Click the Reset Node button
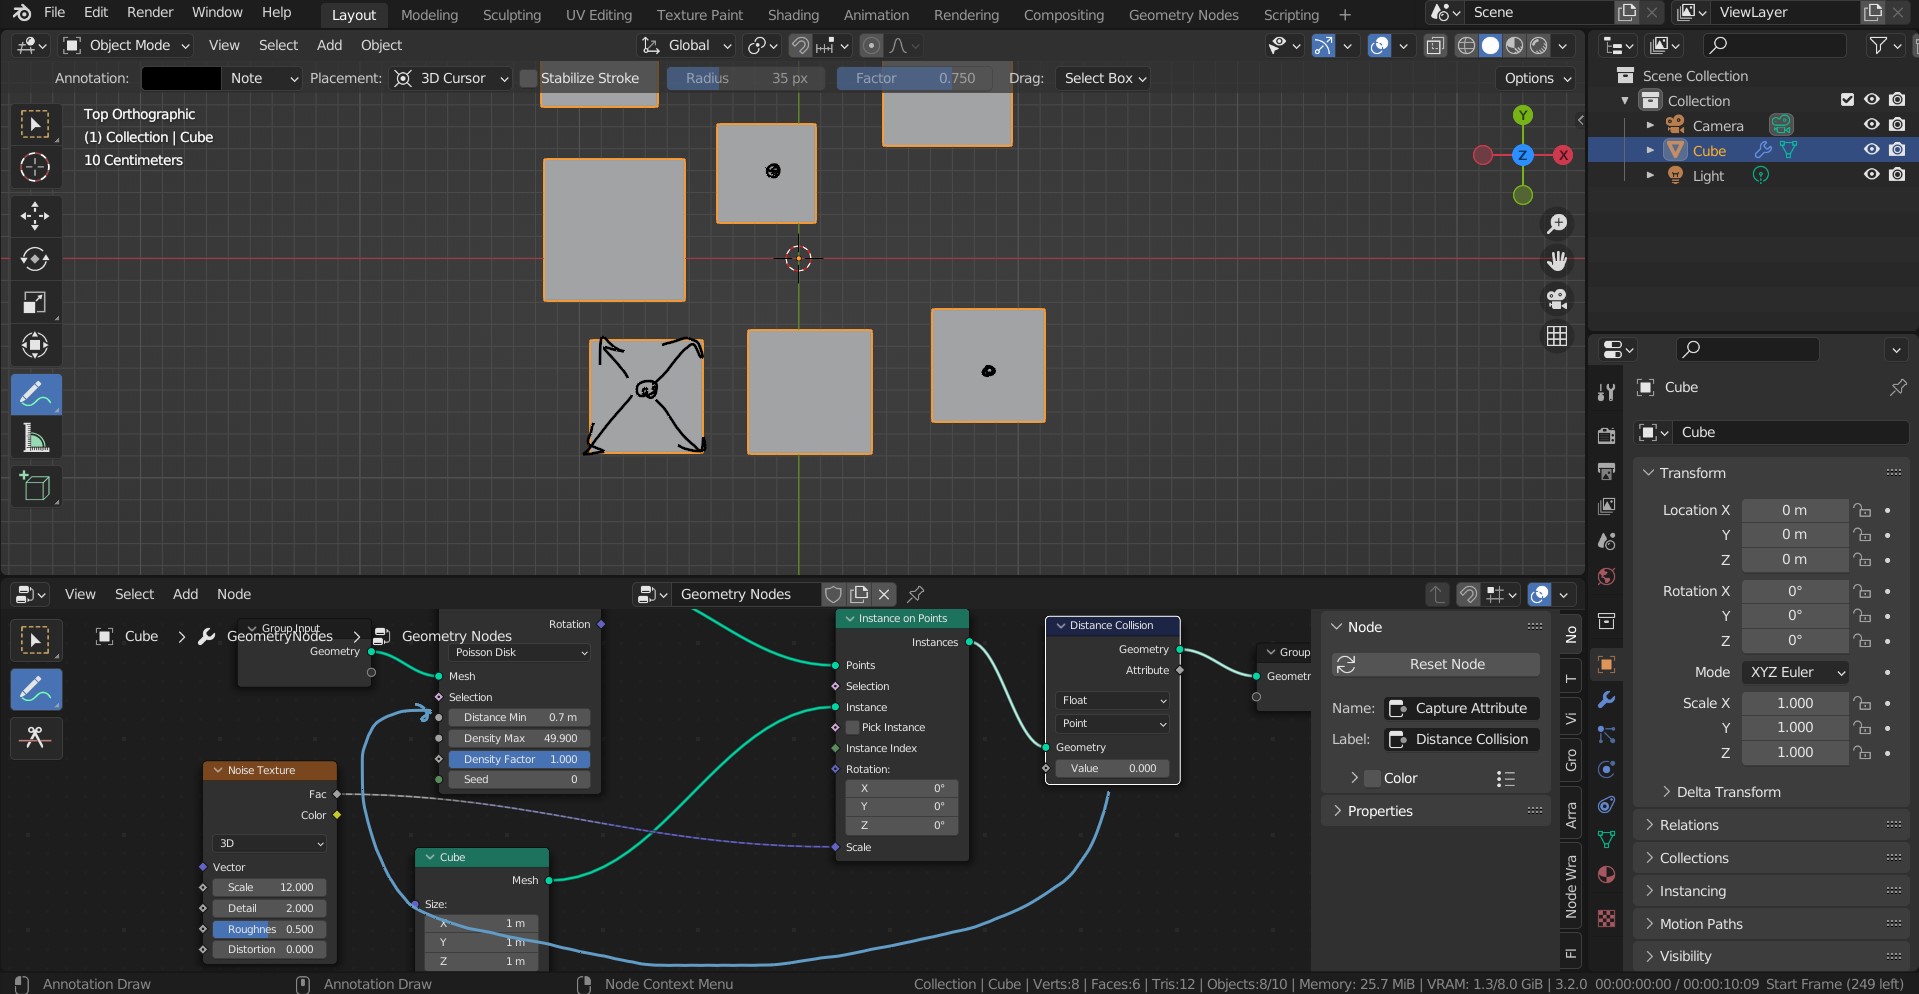 1436,664
